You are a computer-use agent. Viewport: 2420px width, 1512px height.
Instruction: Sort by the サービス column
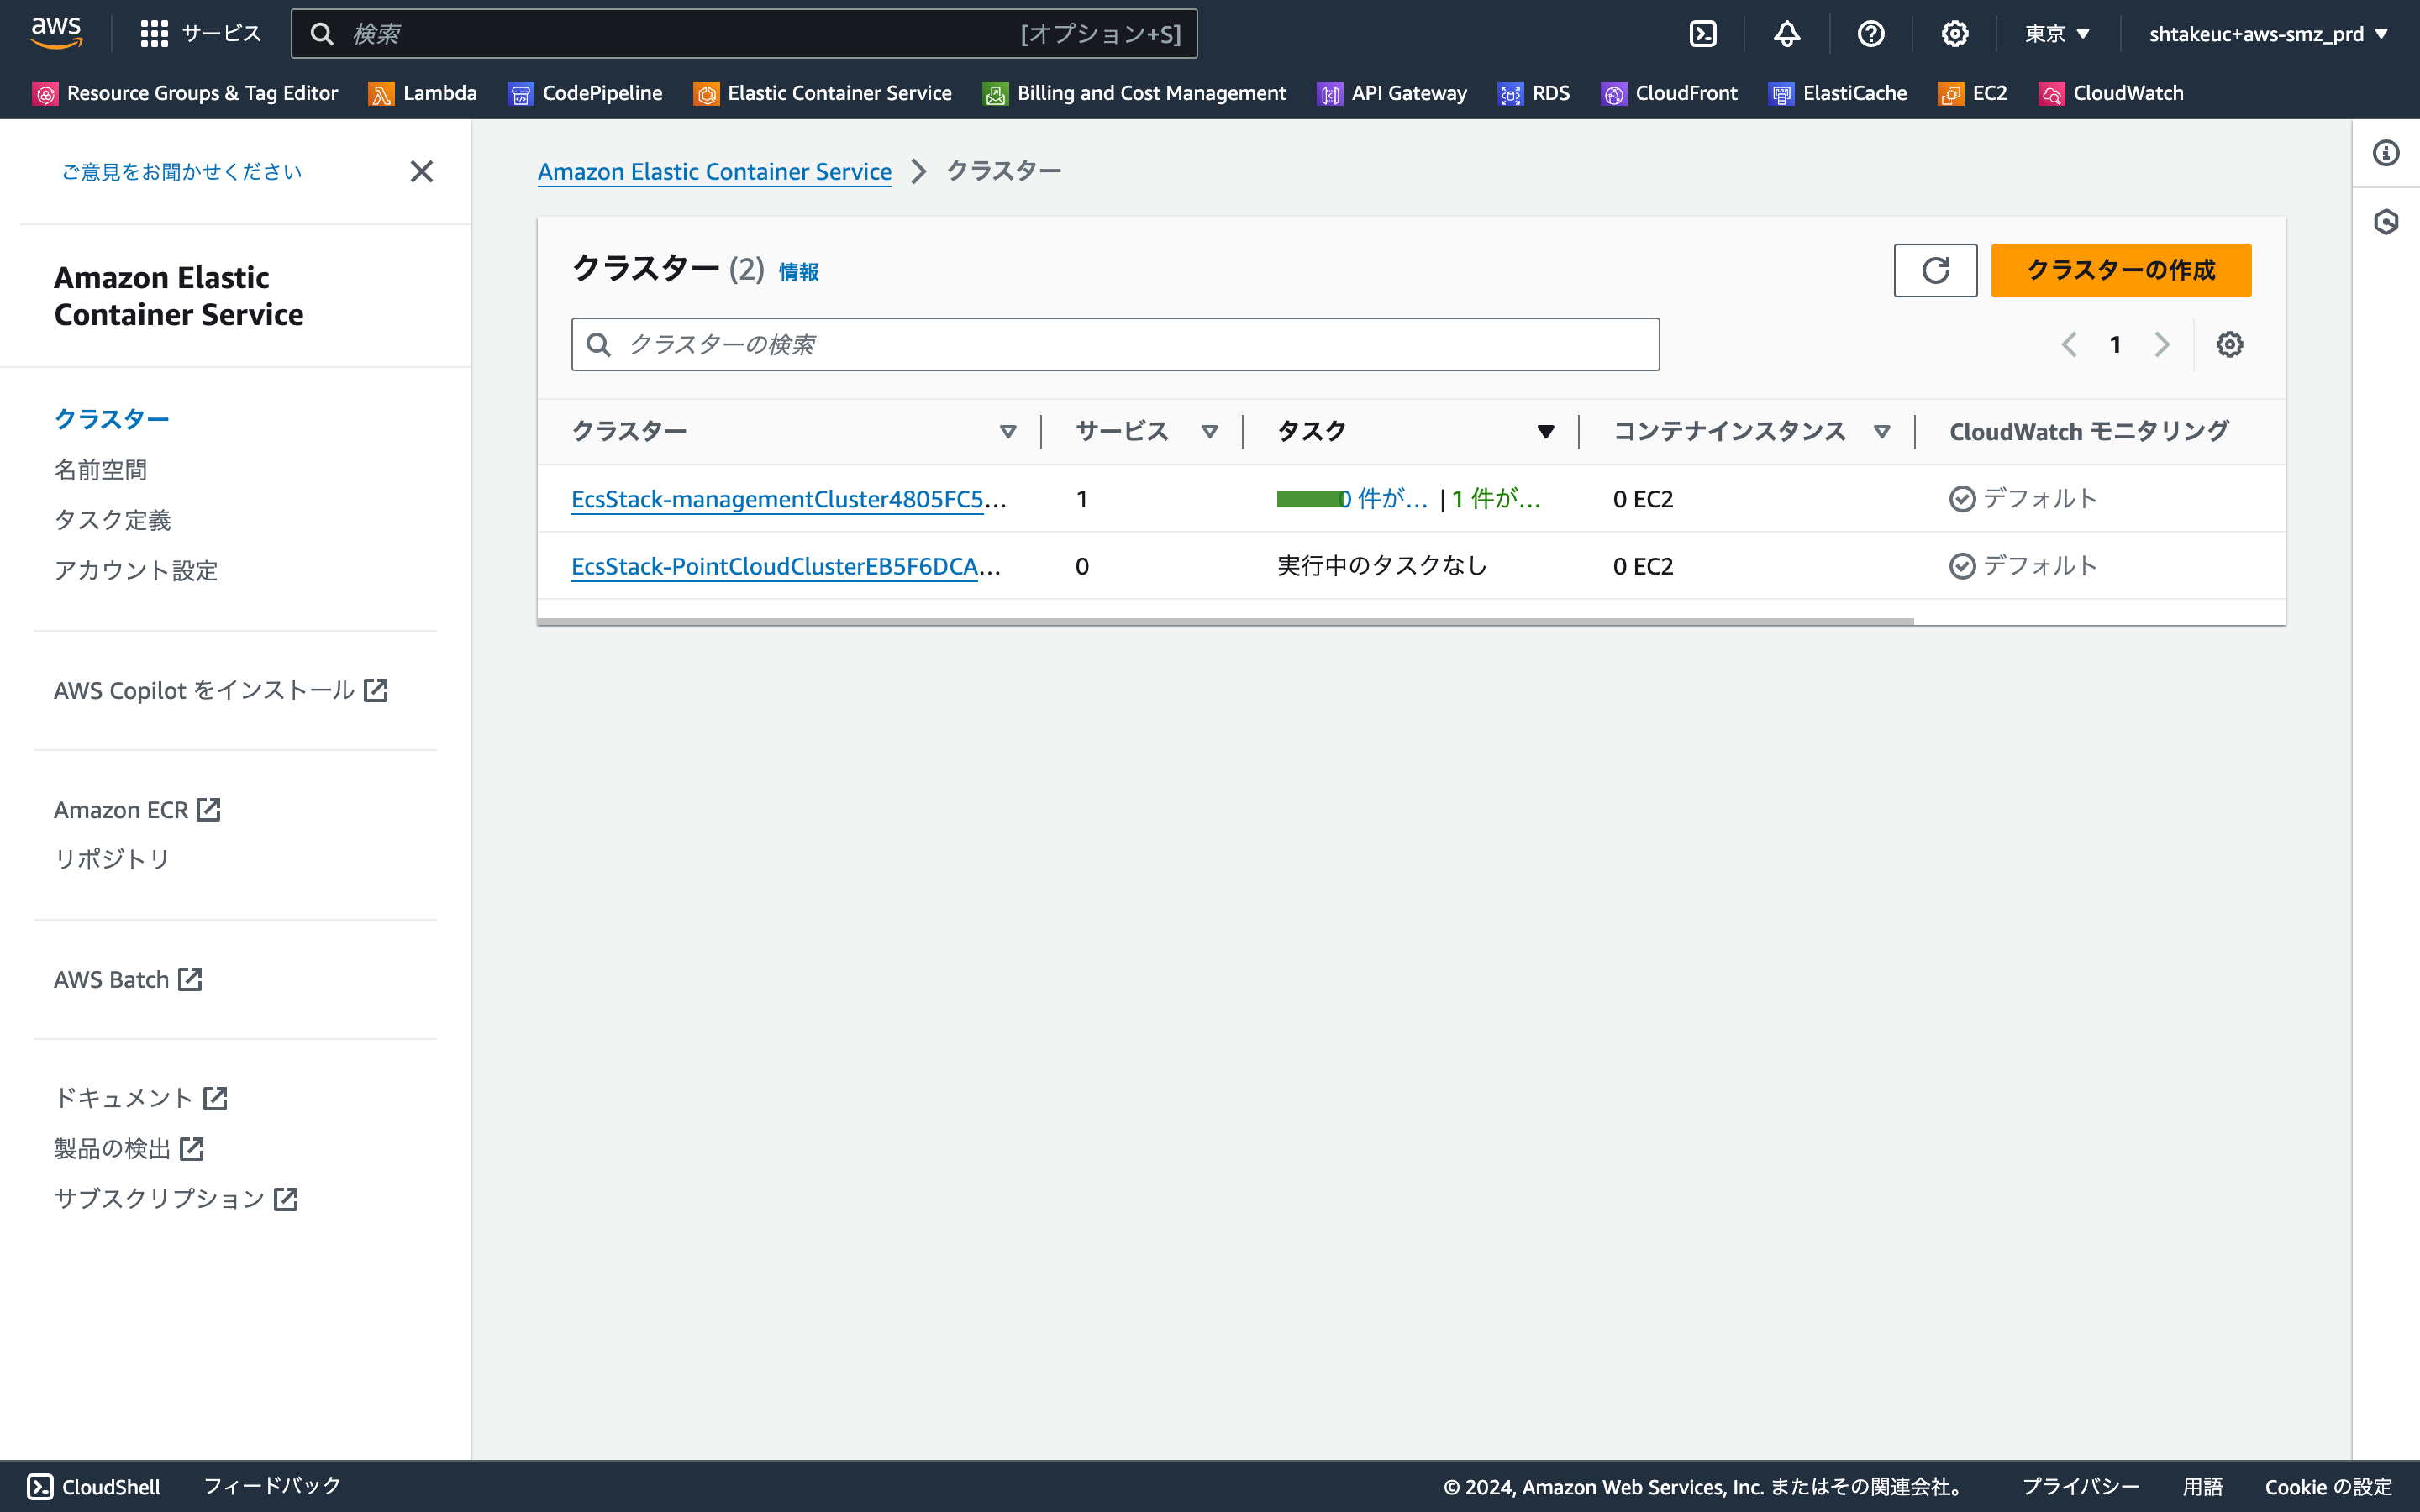point(1210,432)
